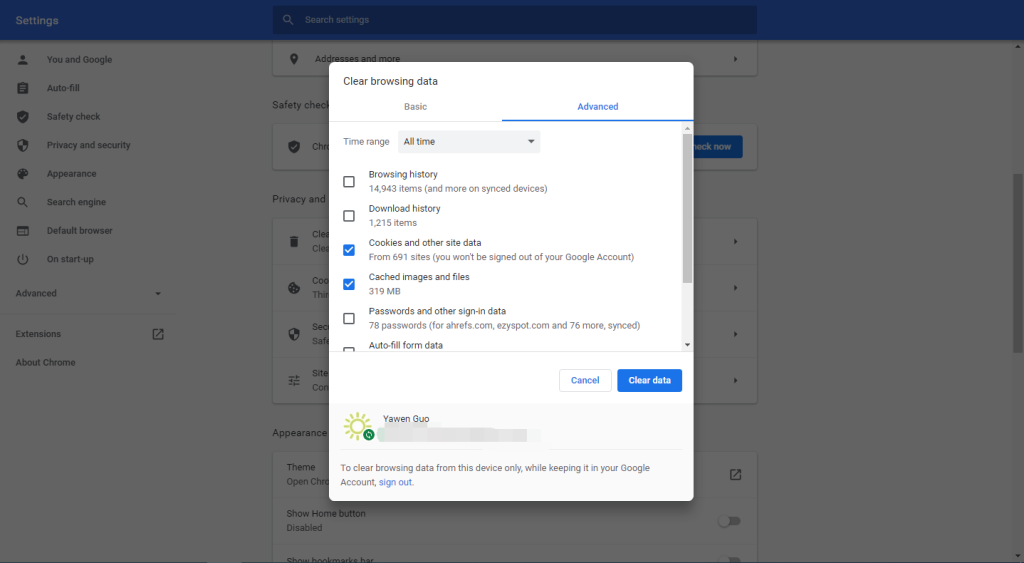Click cookie icon in Privacy section
Viewport: 1024px width, 563px height.
pyautogui.click(x=294, y=288)
